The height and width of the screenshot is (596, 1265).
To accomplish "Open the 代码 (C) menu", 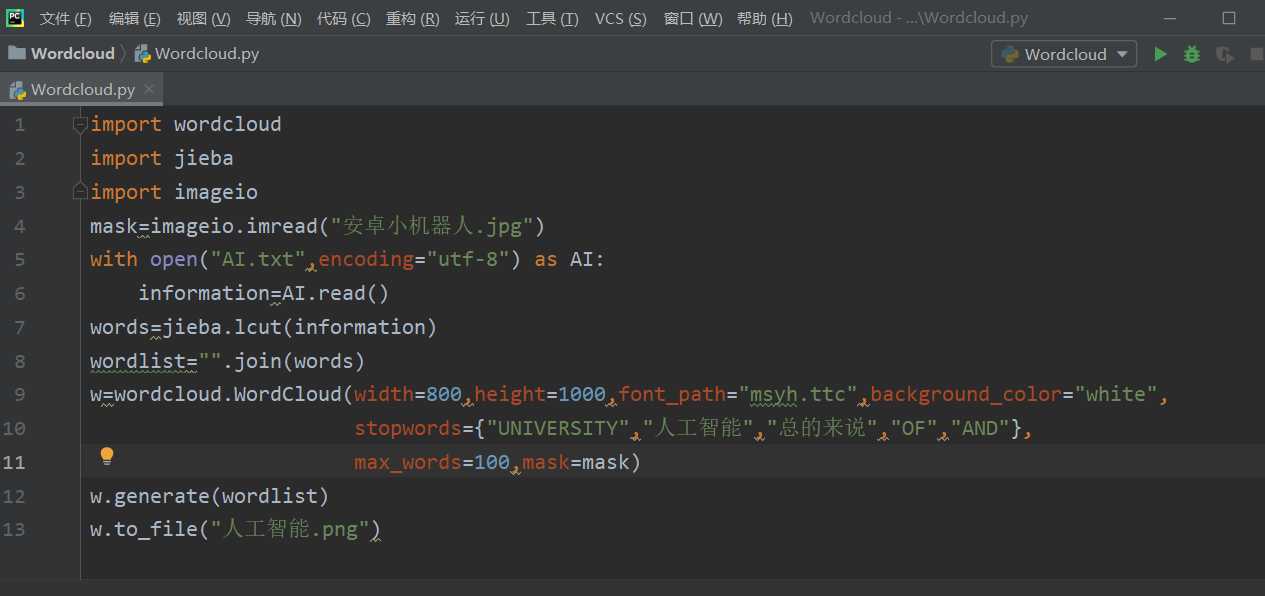I will click(343, 19).
